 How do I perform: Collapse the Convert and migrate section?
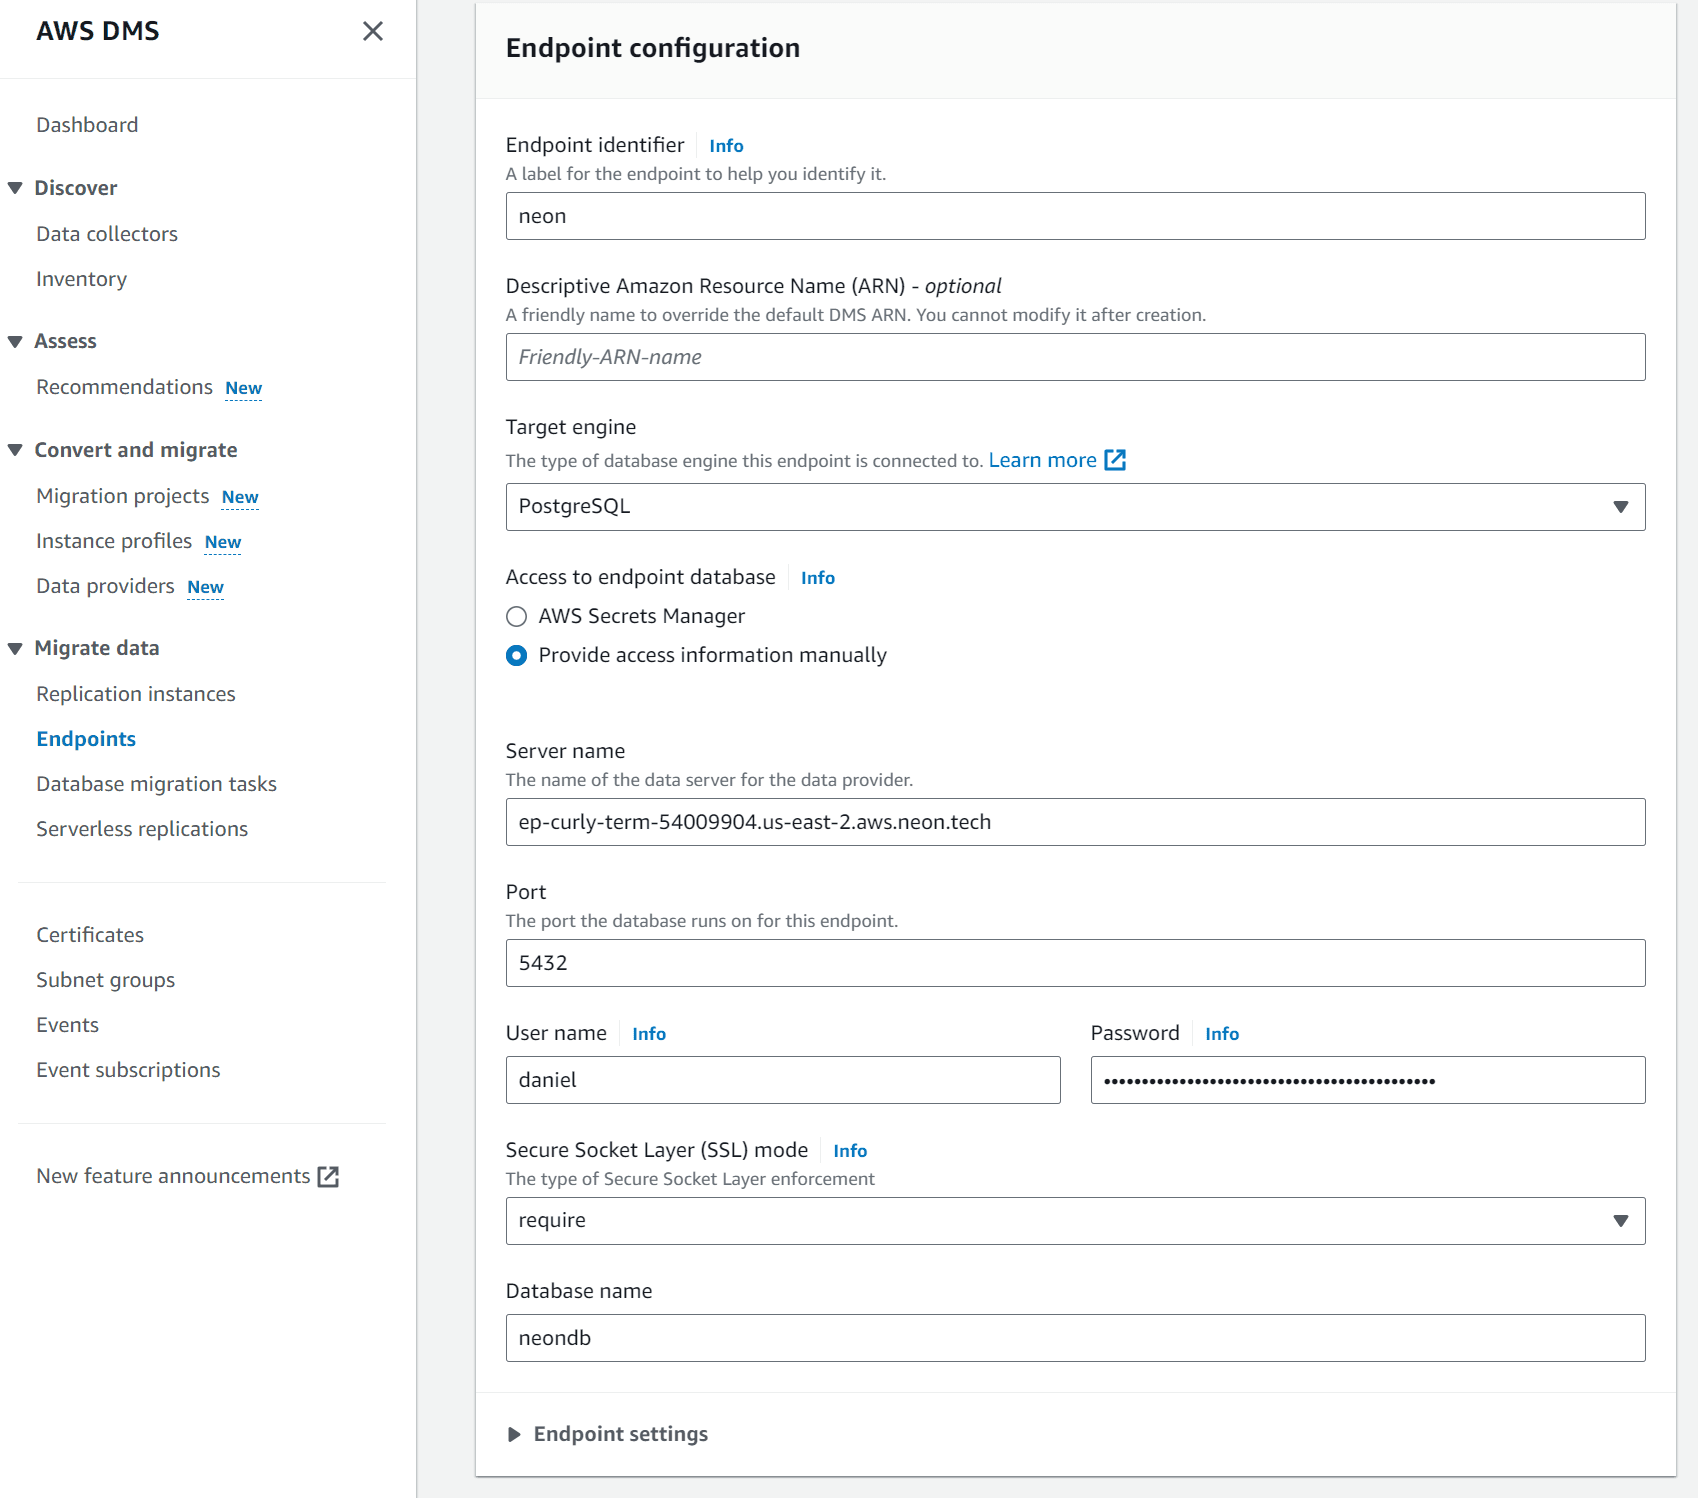point(14,449)
